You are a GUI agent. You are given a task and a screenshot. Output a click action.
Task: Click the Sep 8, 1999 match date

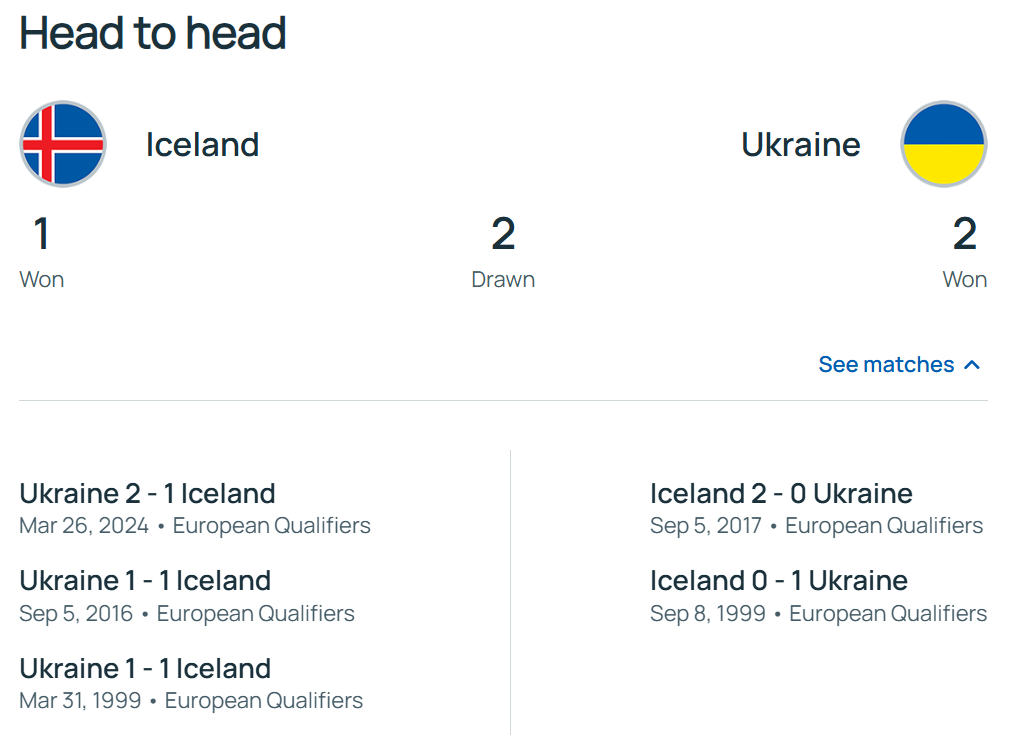coord(708,614)
